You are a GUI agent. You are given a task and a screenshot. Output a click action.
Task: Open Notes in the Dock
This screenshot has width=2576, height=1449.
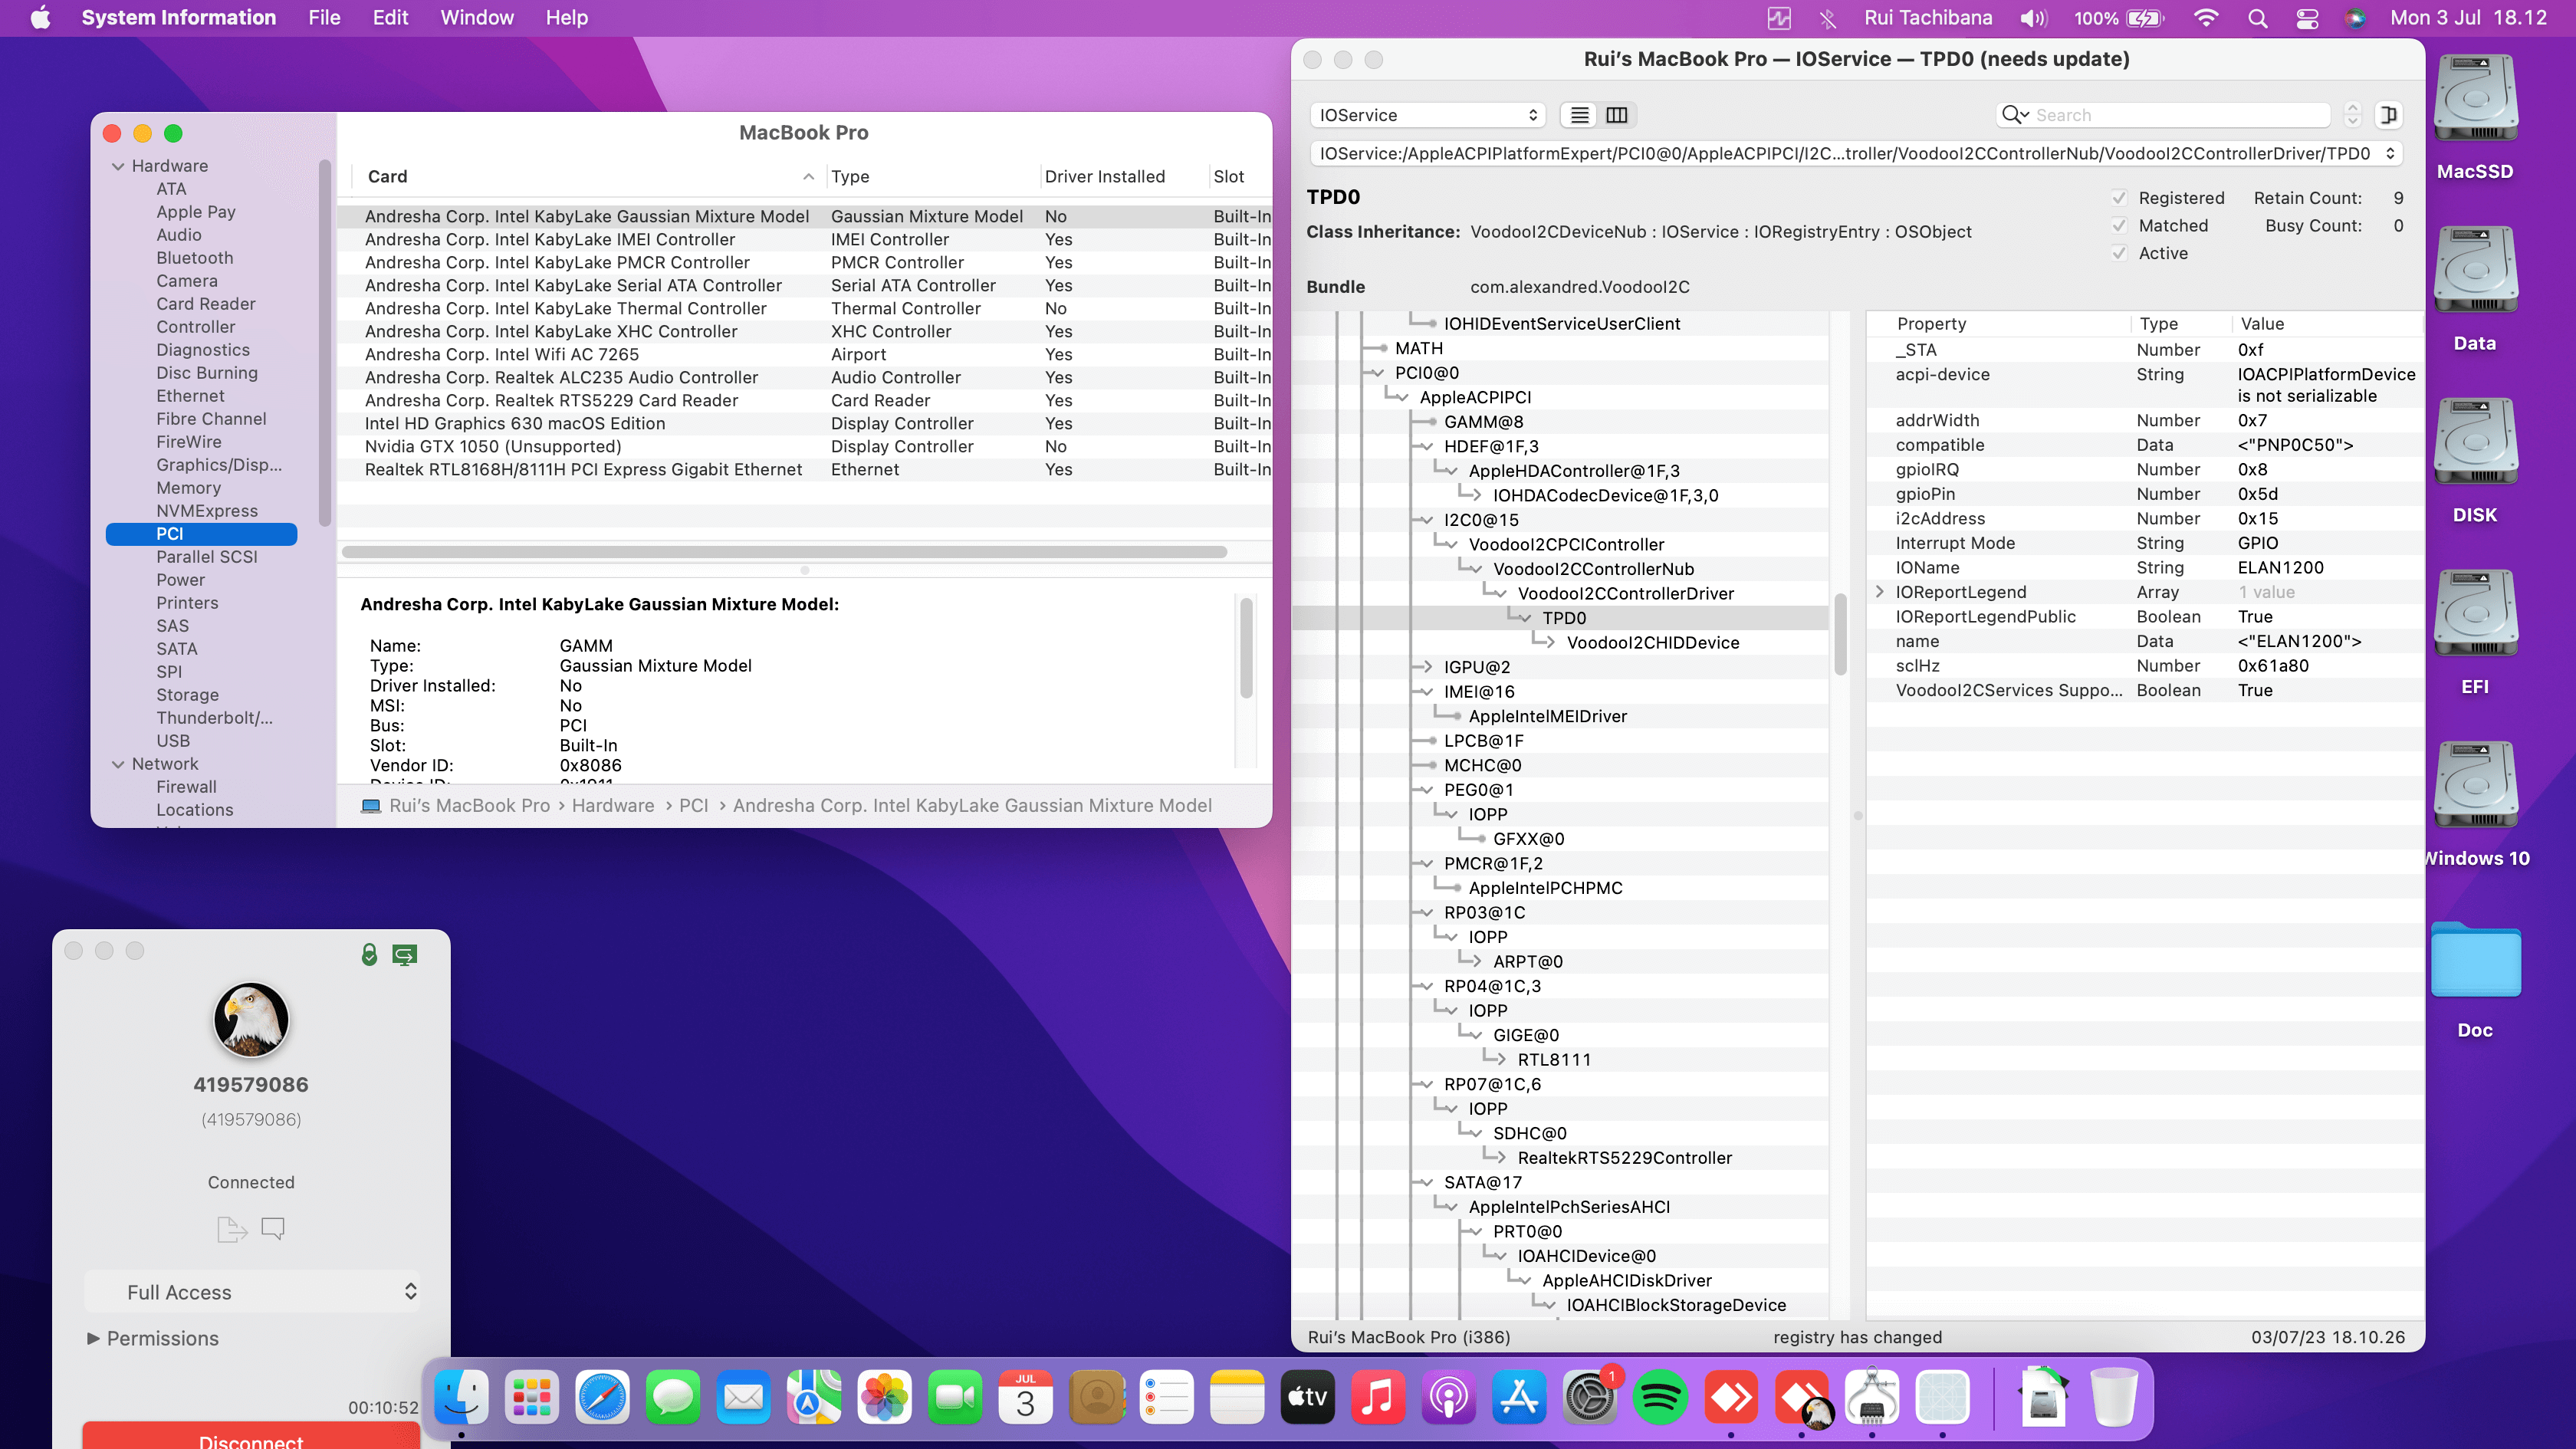pos(1238,1397)
